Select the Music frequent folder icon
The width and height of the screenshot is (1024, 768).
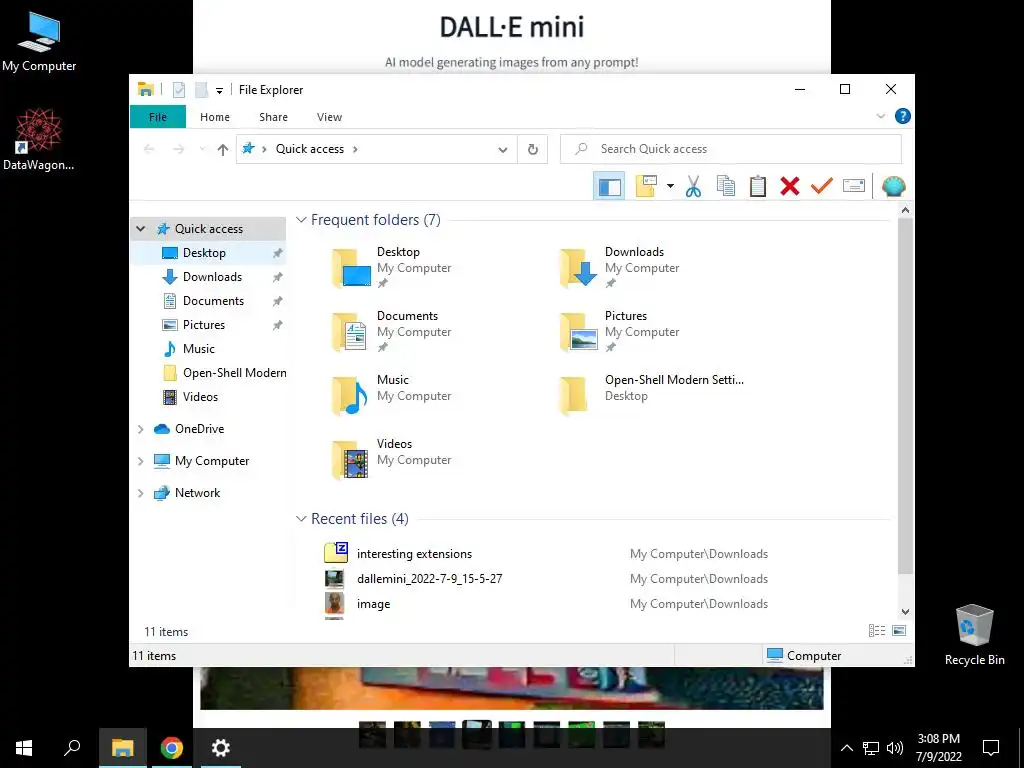click(351, 396)
